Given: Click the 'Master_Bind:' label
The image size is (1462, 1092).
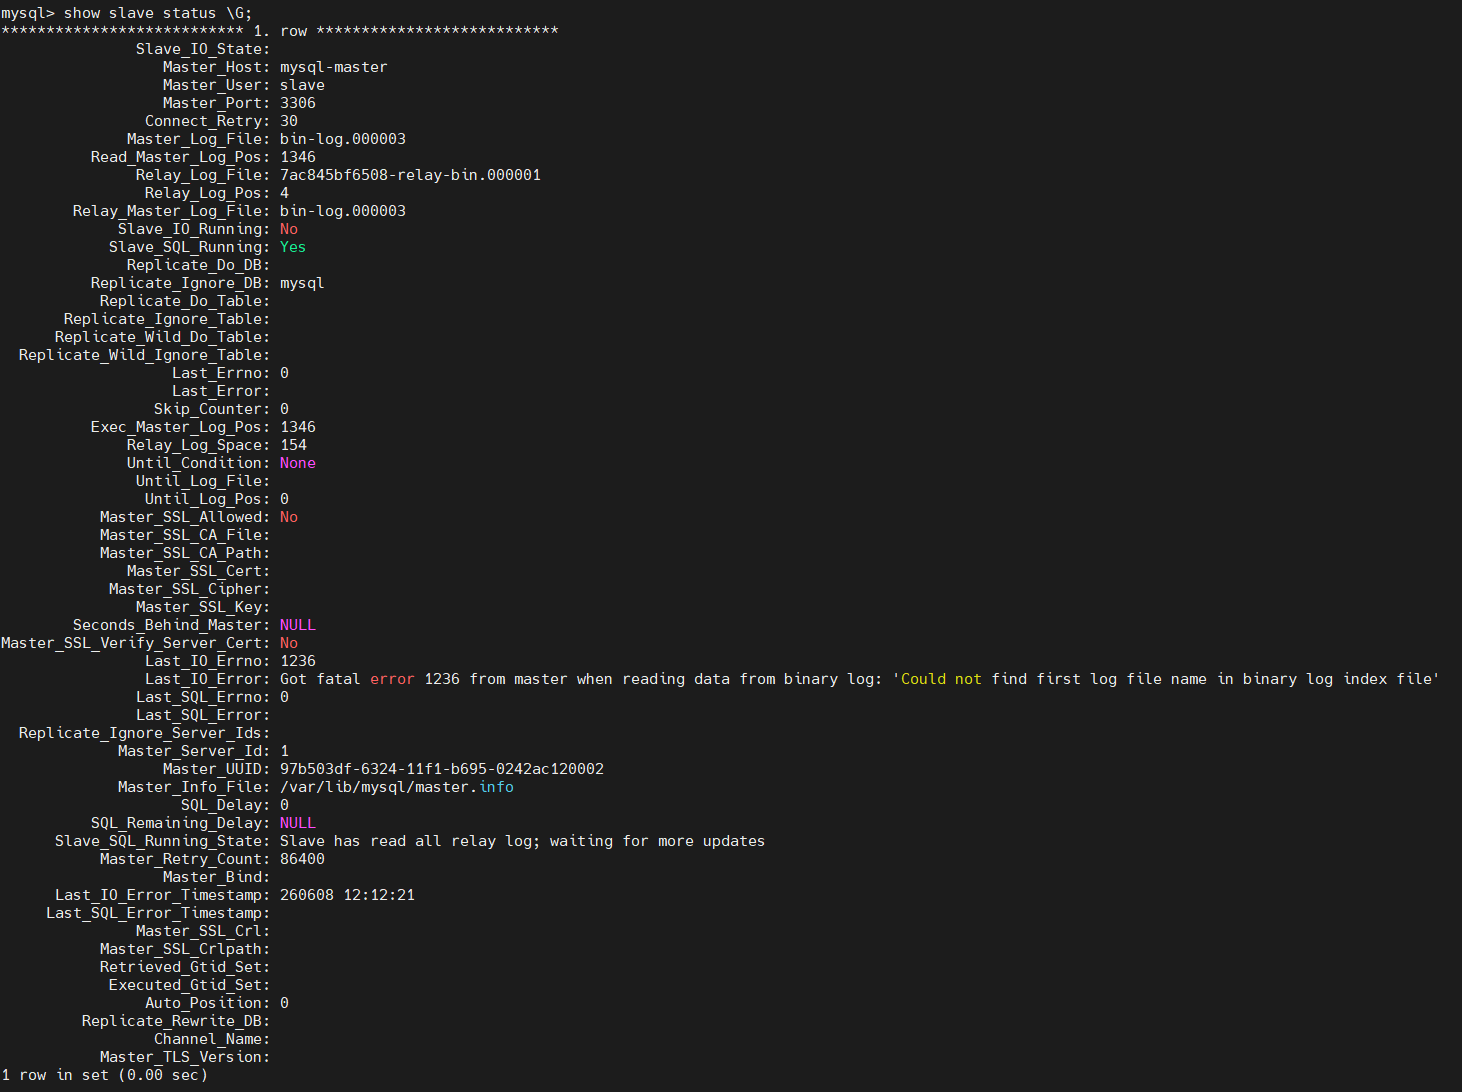Looking at the screenshot, I should pyautogui.click(x=216, y=877).
